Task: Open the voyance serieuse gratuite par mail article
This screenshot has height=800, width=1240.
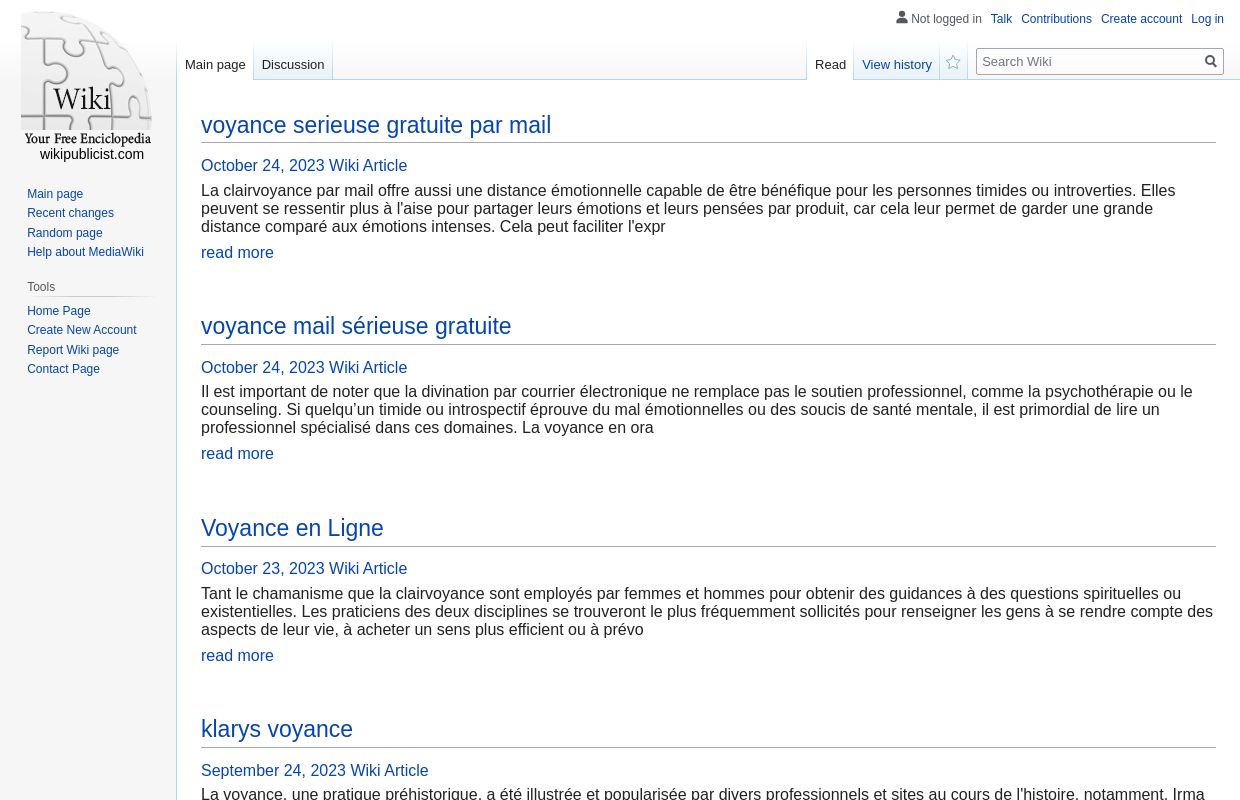Action: coord(376,125)
